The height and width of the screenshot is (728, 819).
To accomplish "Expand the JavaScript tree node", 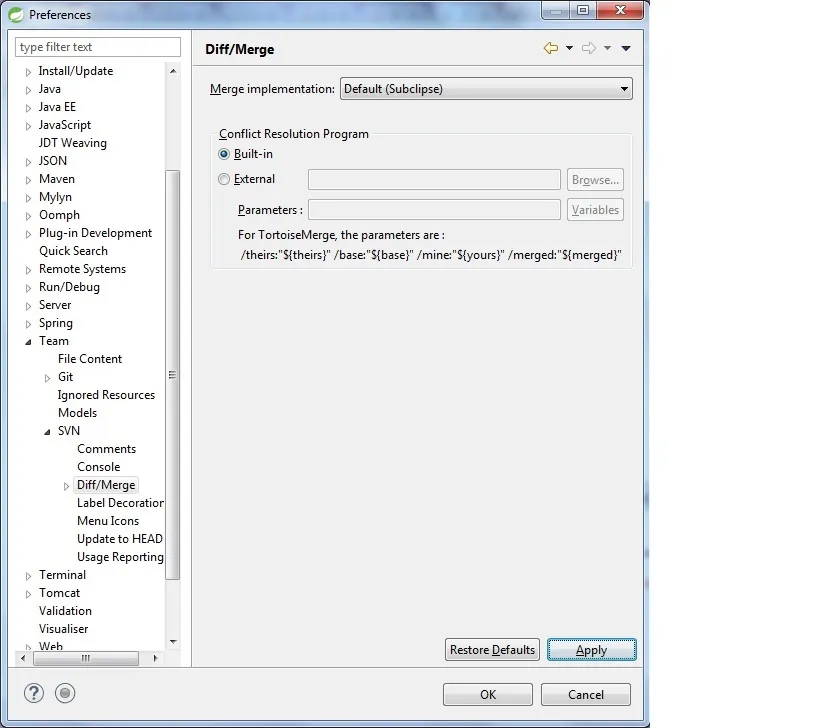I will click(28, 126).
